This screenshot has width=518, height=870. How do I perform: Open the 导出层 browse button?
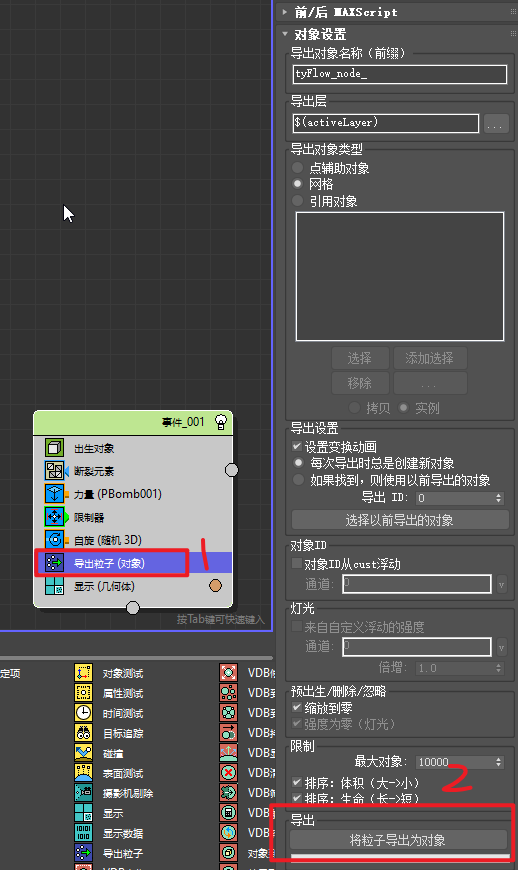pos(495,123)
